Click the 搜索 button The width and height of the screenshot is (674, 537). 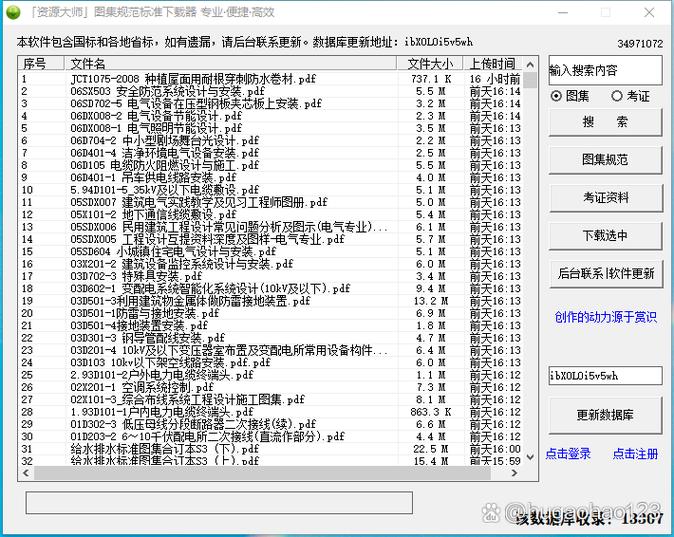pos(605,123)
